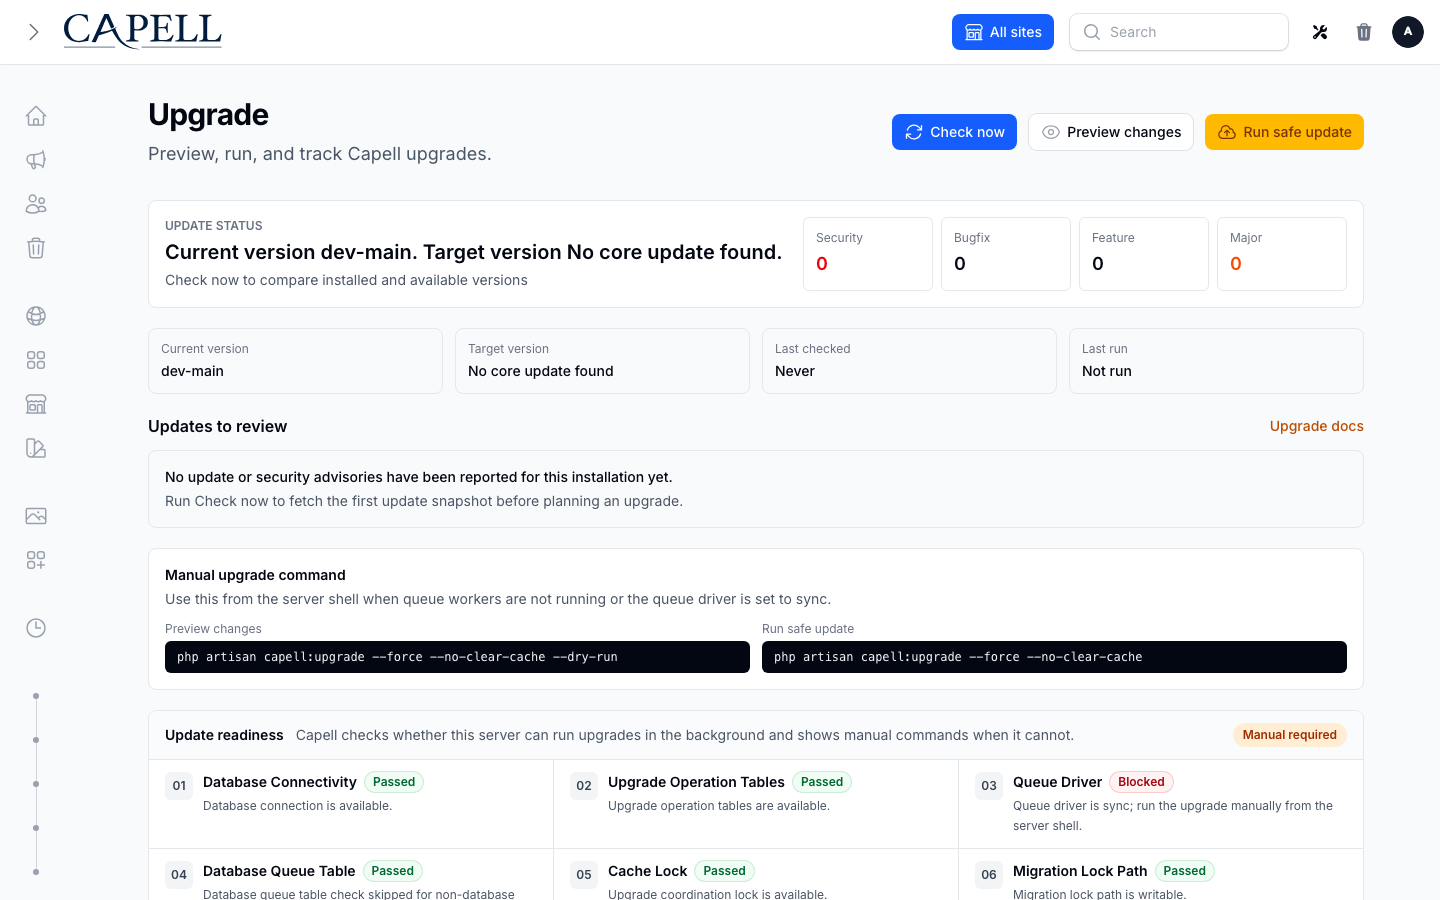Click the Cache Lock check title
The image size is (1440, 900).
tap(647, 871)
